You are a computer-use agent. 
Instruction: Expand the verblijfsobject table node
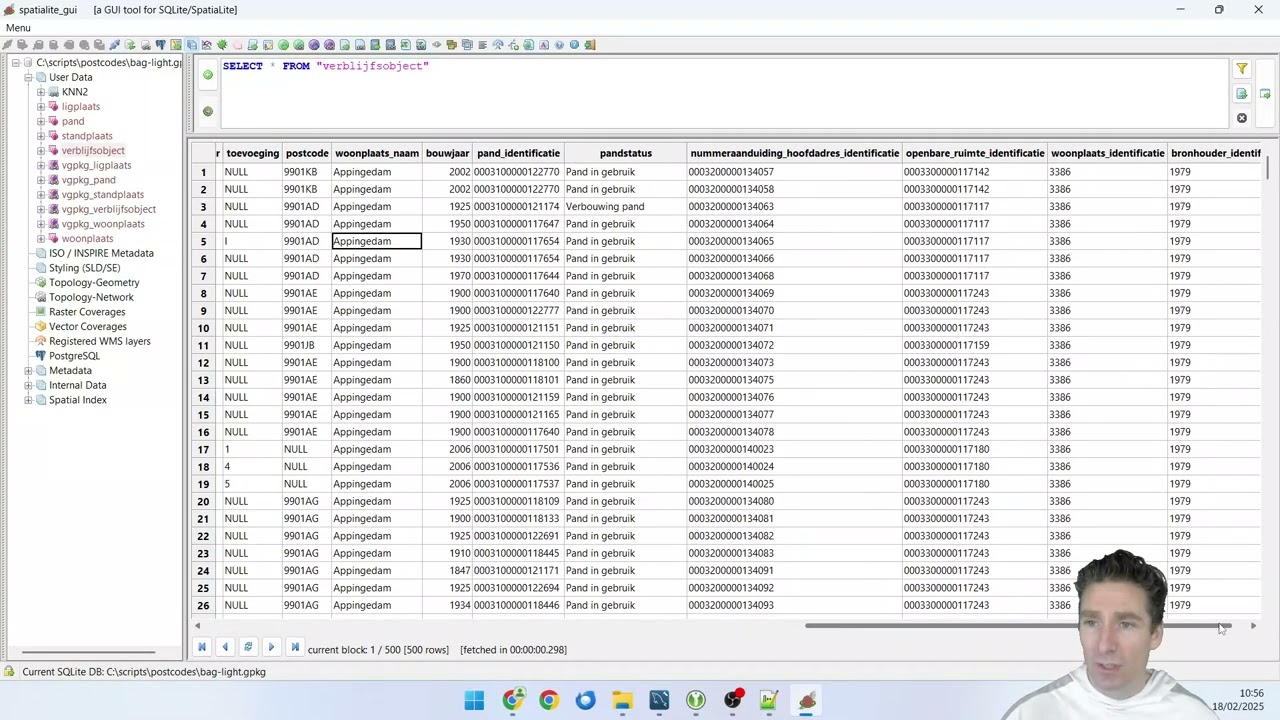point(41,150)
